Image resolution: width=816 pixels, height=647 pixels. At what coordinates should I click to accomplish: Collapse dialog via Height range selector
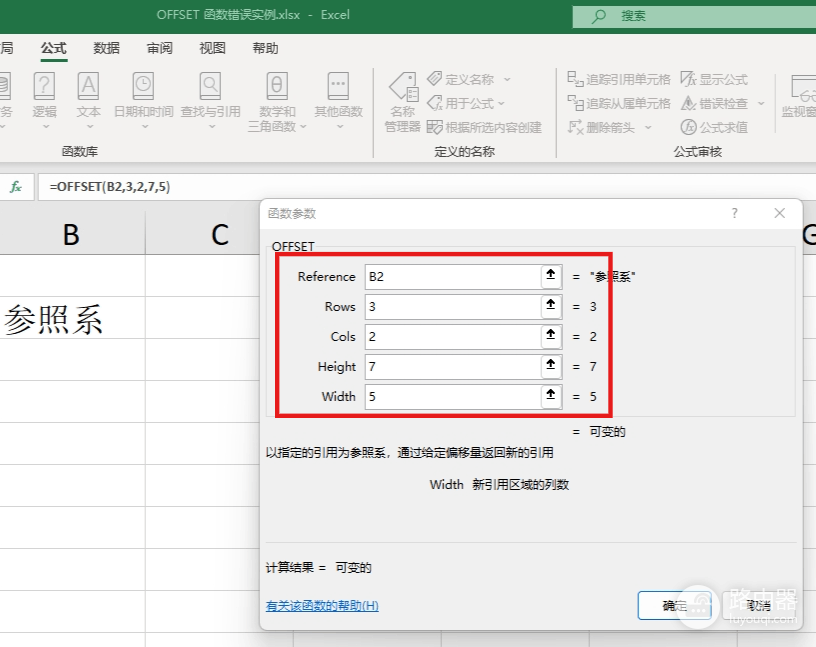click(551, 365)
